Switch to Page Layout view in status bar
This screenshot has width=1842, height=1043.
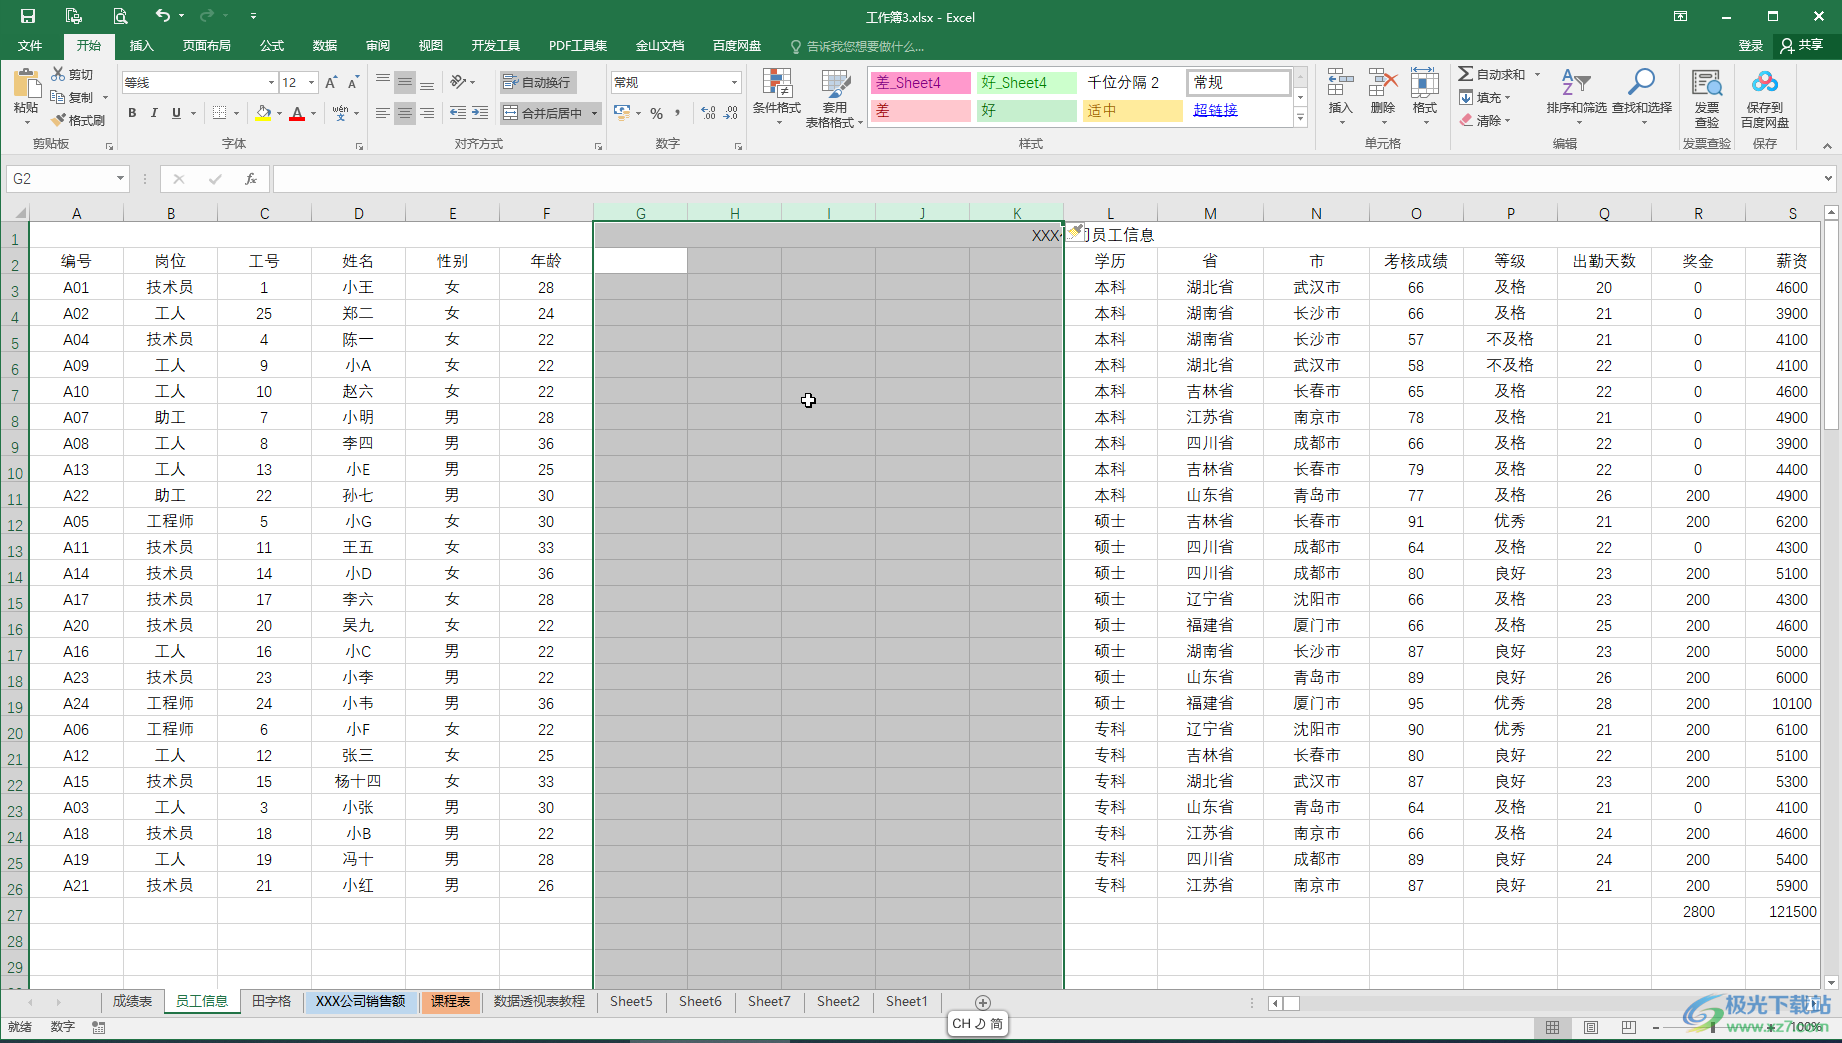point(1590,1027)
